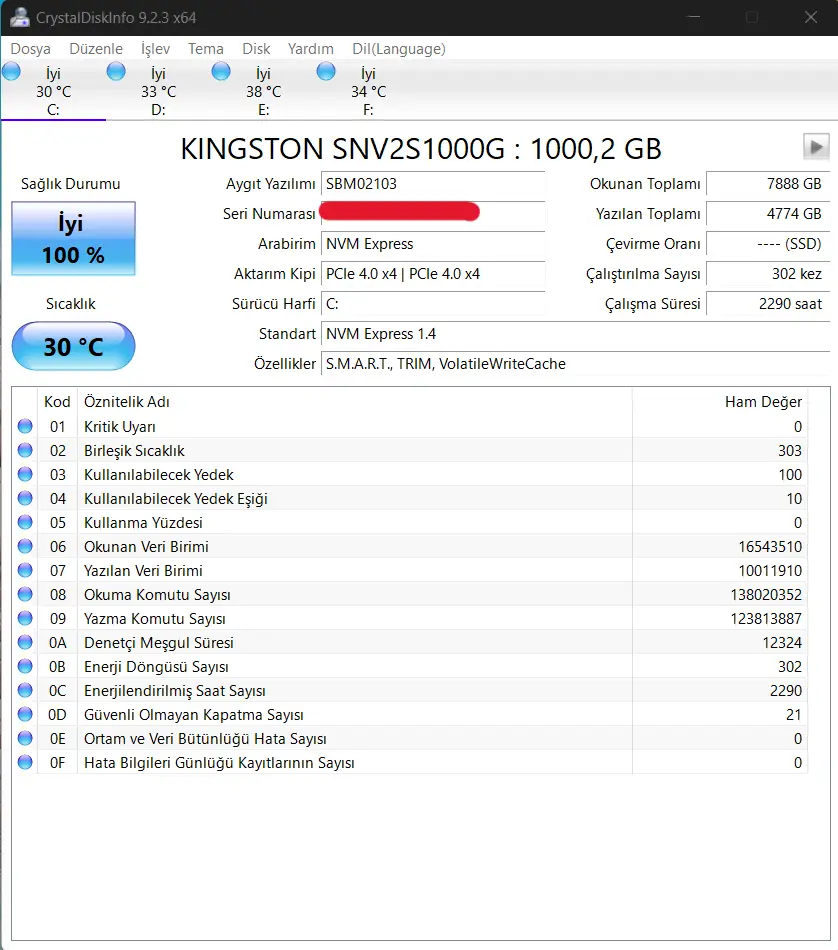Click the Güvenli Olmayan Kapatma Sayısı label

coord(193,715)
